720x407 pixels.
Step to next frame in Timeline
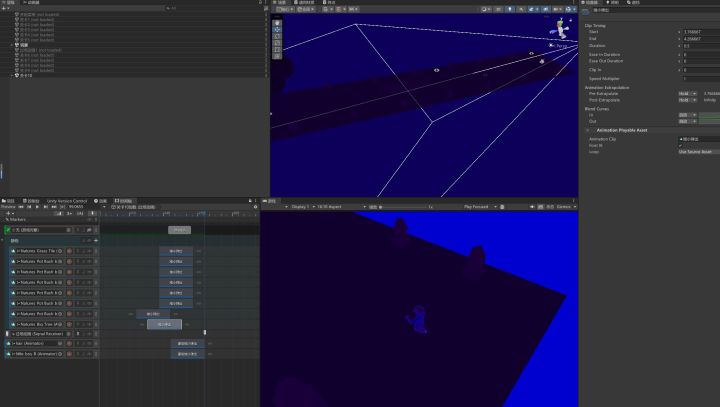point(45,207)
